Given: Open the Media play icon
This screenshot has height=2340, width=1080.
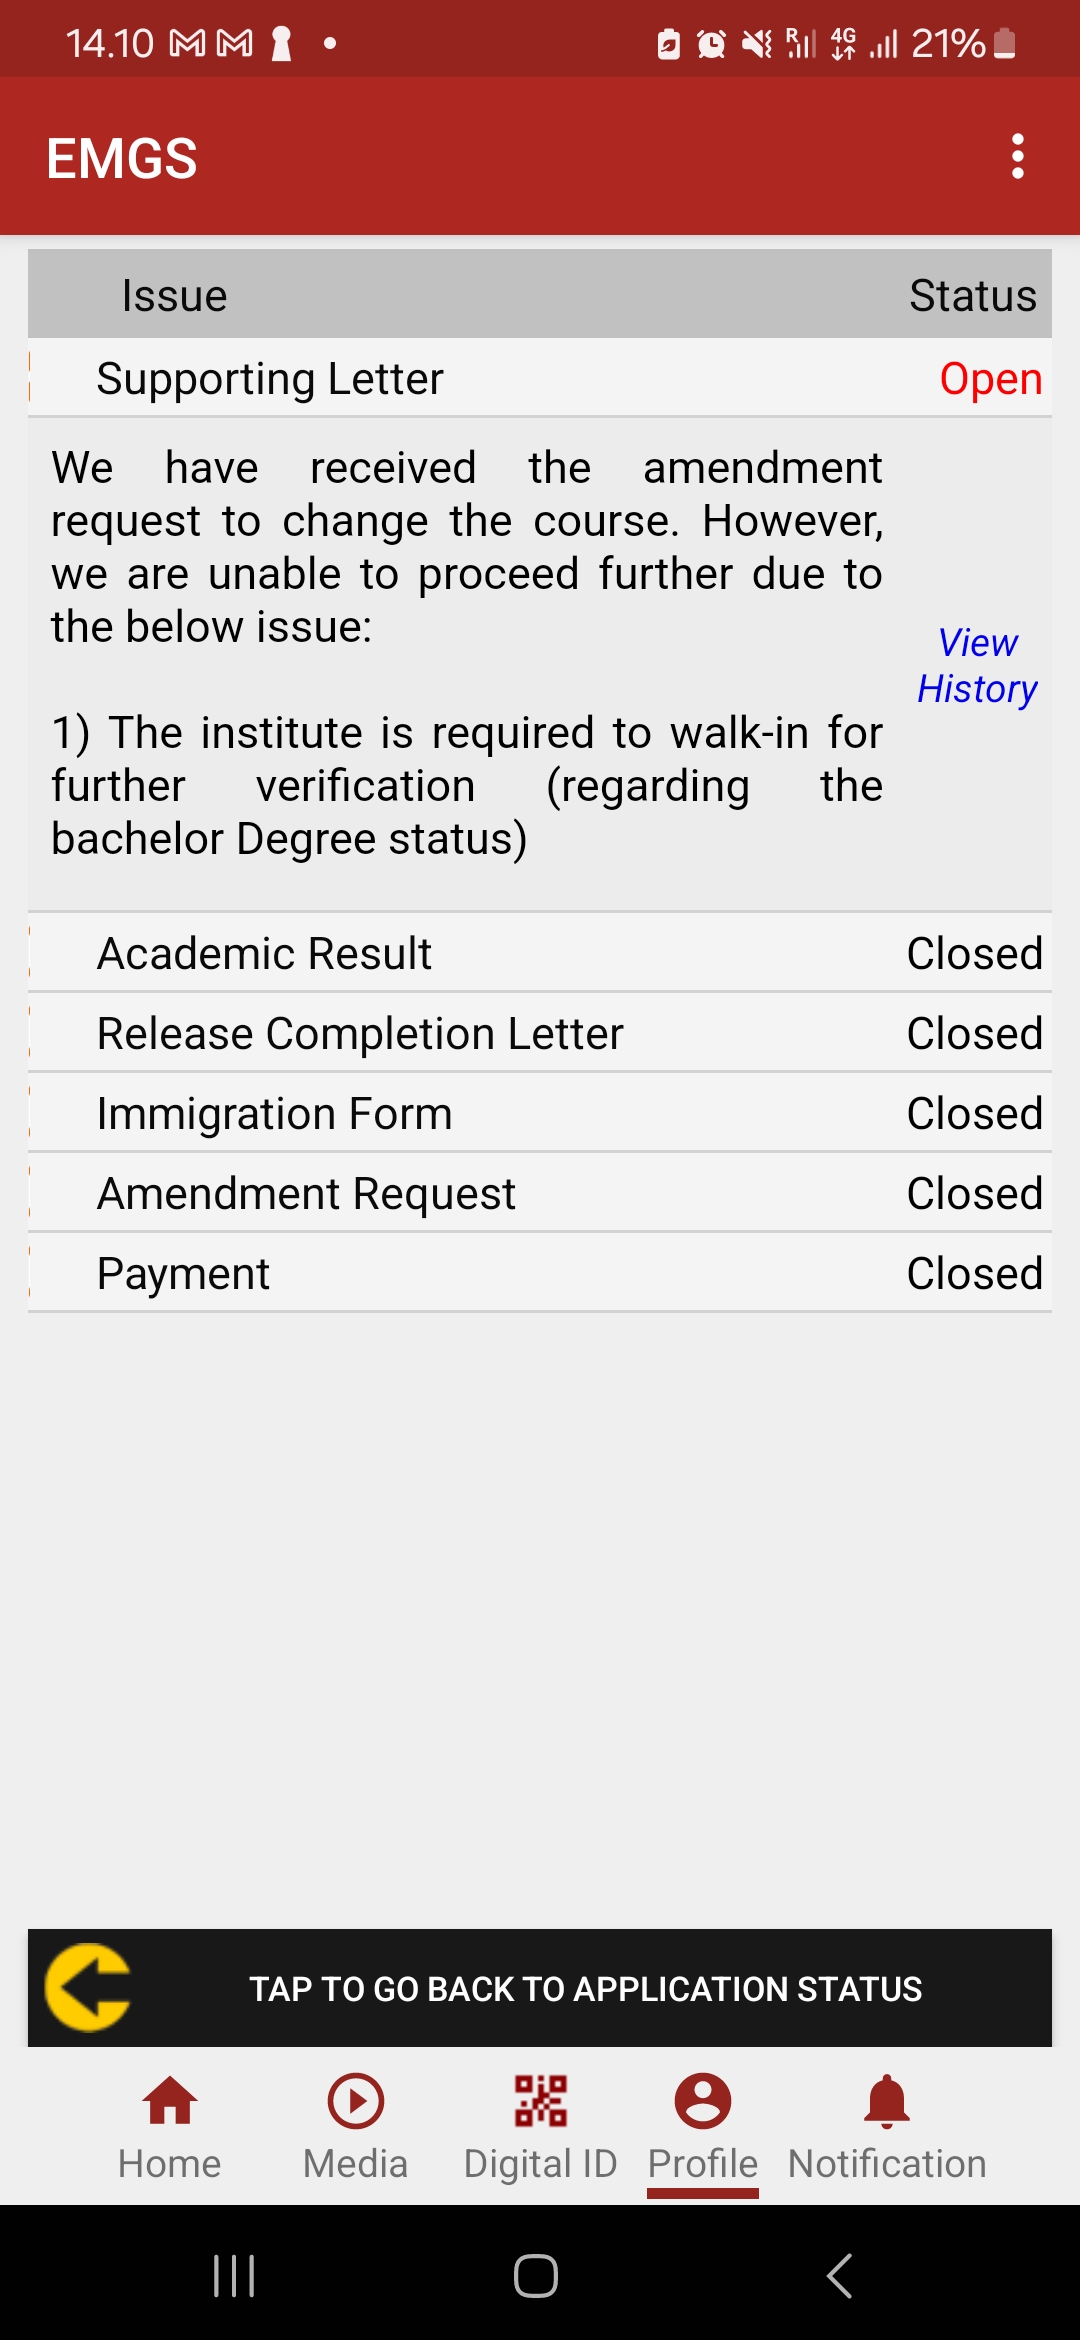Looking at the screenshot, I should (x=355, y=2100).
